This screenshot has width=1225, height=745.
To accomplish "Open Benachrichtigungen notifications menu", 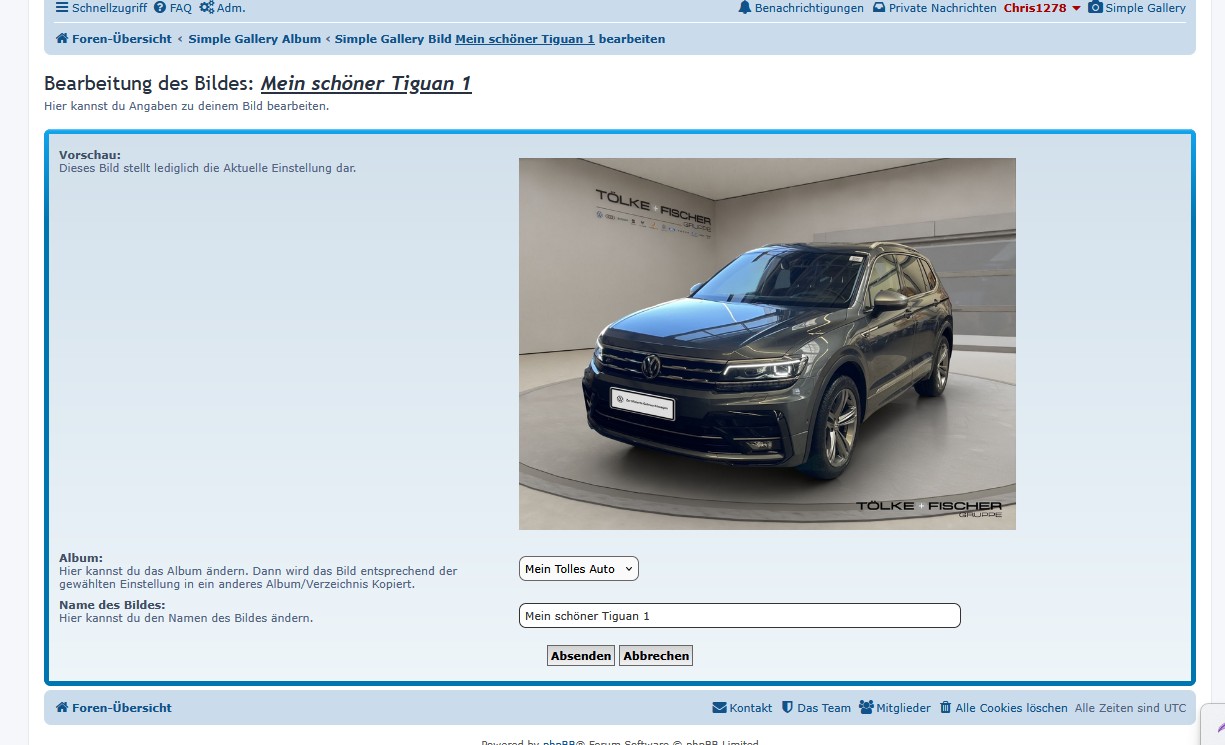I will [x=809, y=8].
